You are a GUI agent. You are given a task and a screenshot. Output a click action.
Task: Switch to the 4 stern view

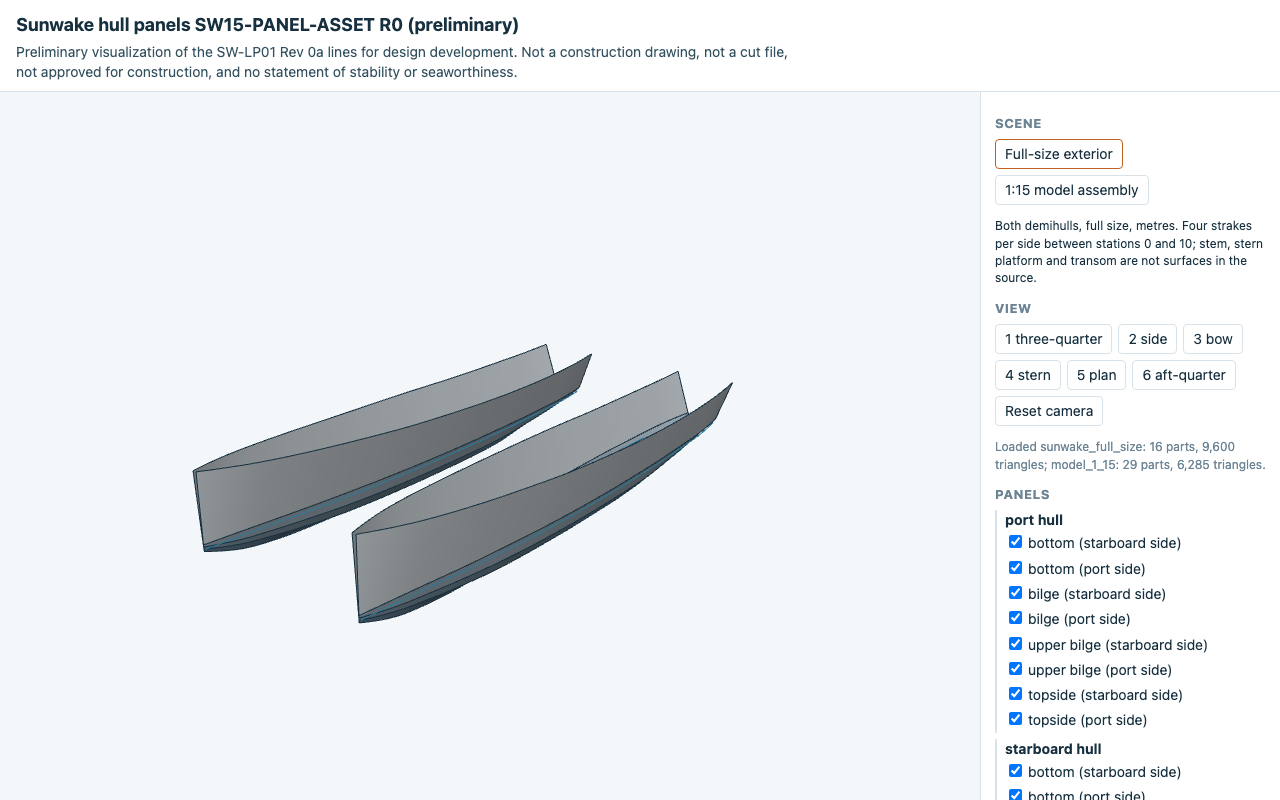(1028, 375)
